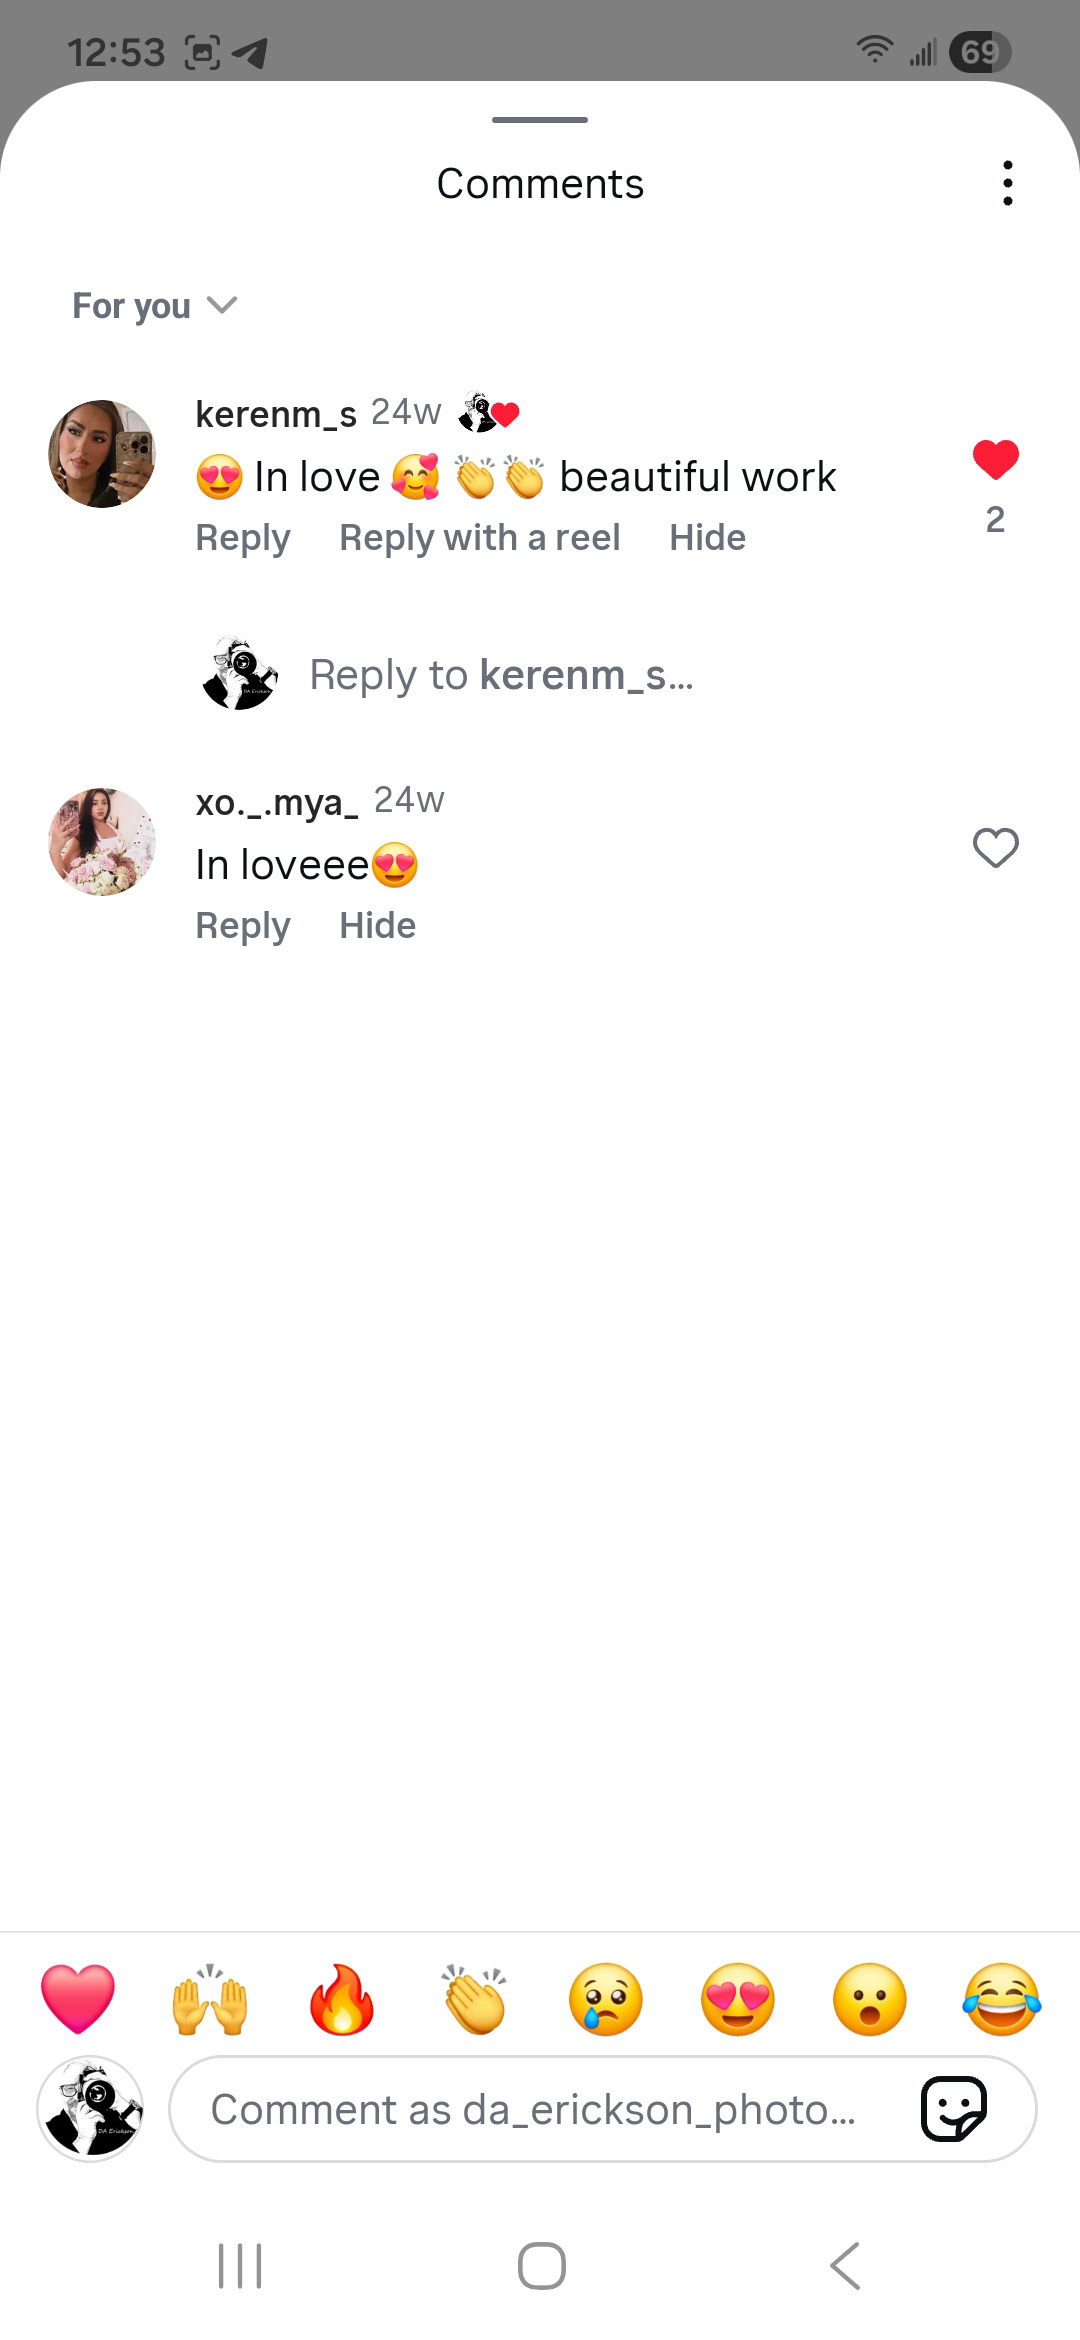Open the Reply to kerenm_s field
1080x2340 pixels.
500,676
